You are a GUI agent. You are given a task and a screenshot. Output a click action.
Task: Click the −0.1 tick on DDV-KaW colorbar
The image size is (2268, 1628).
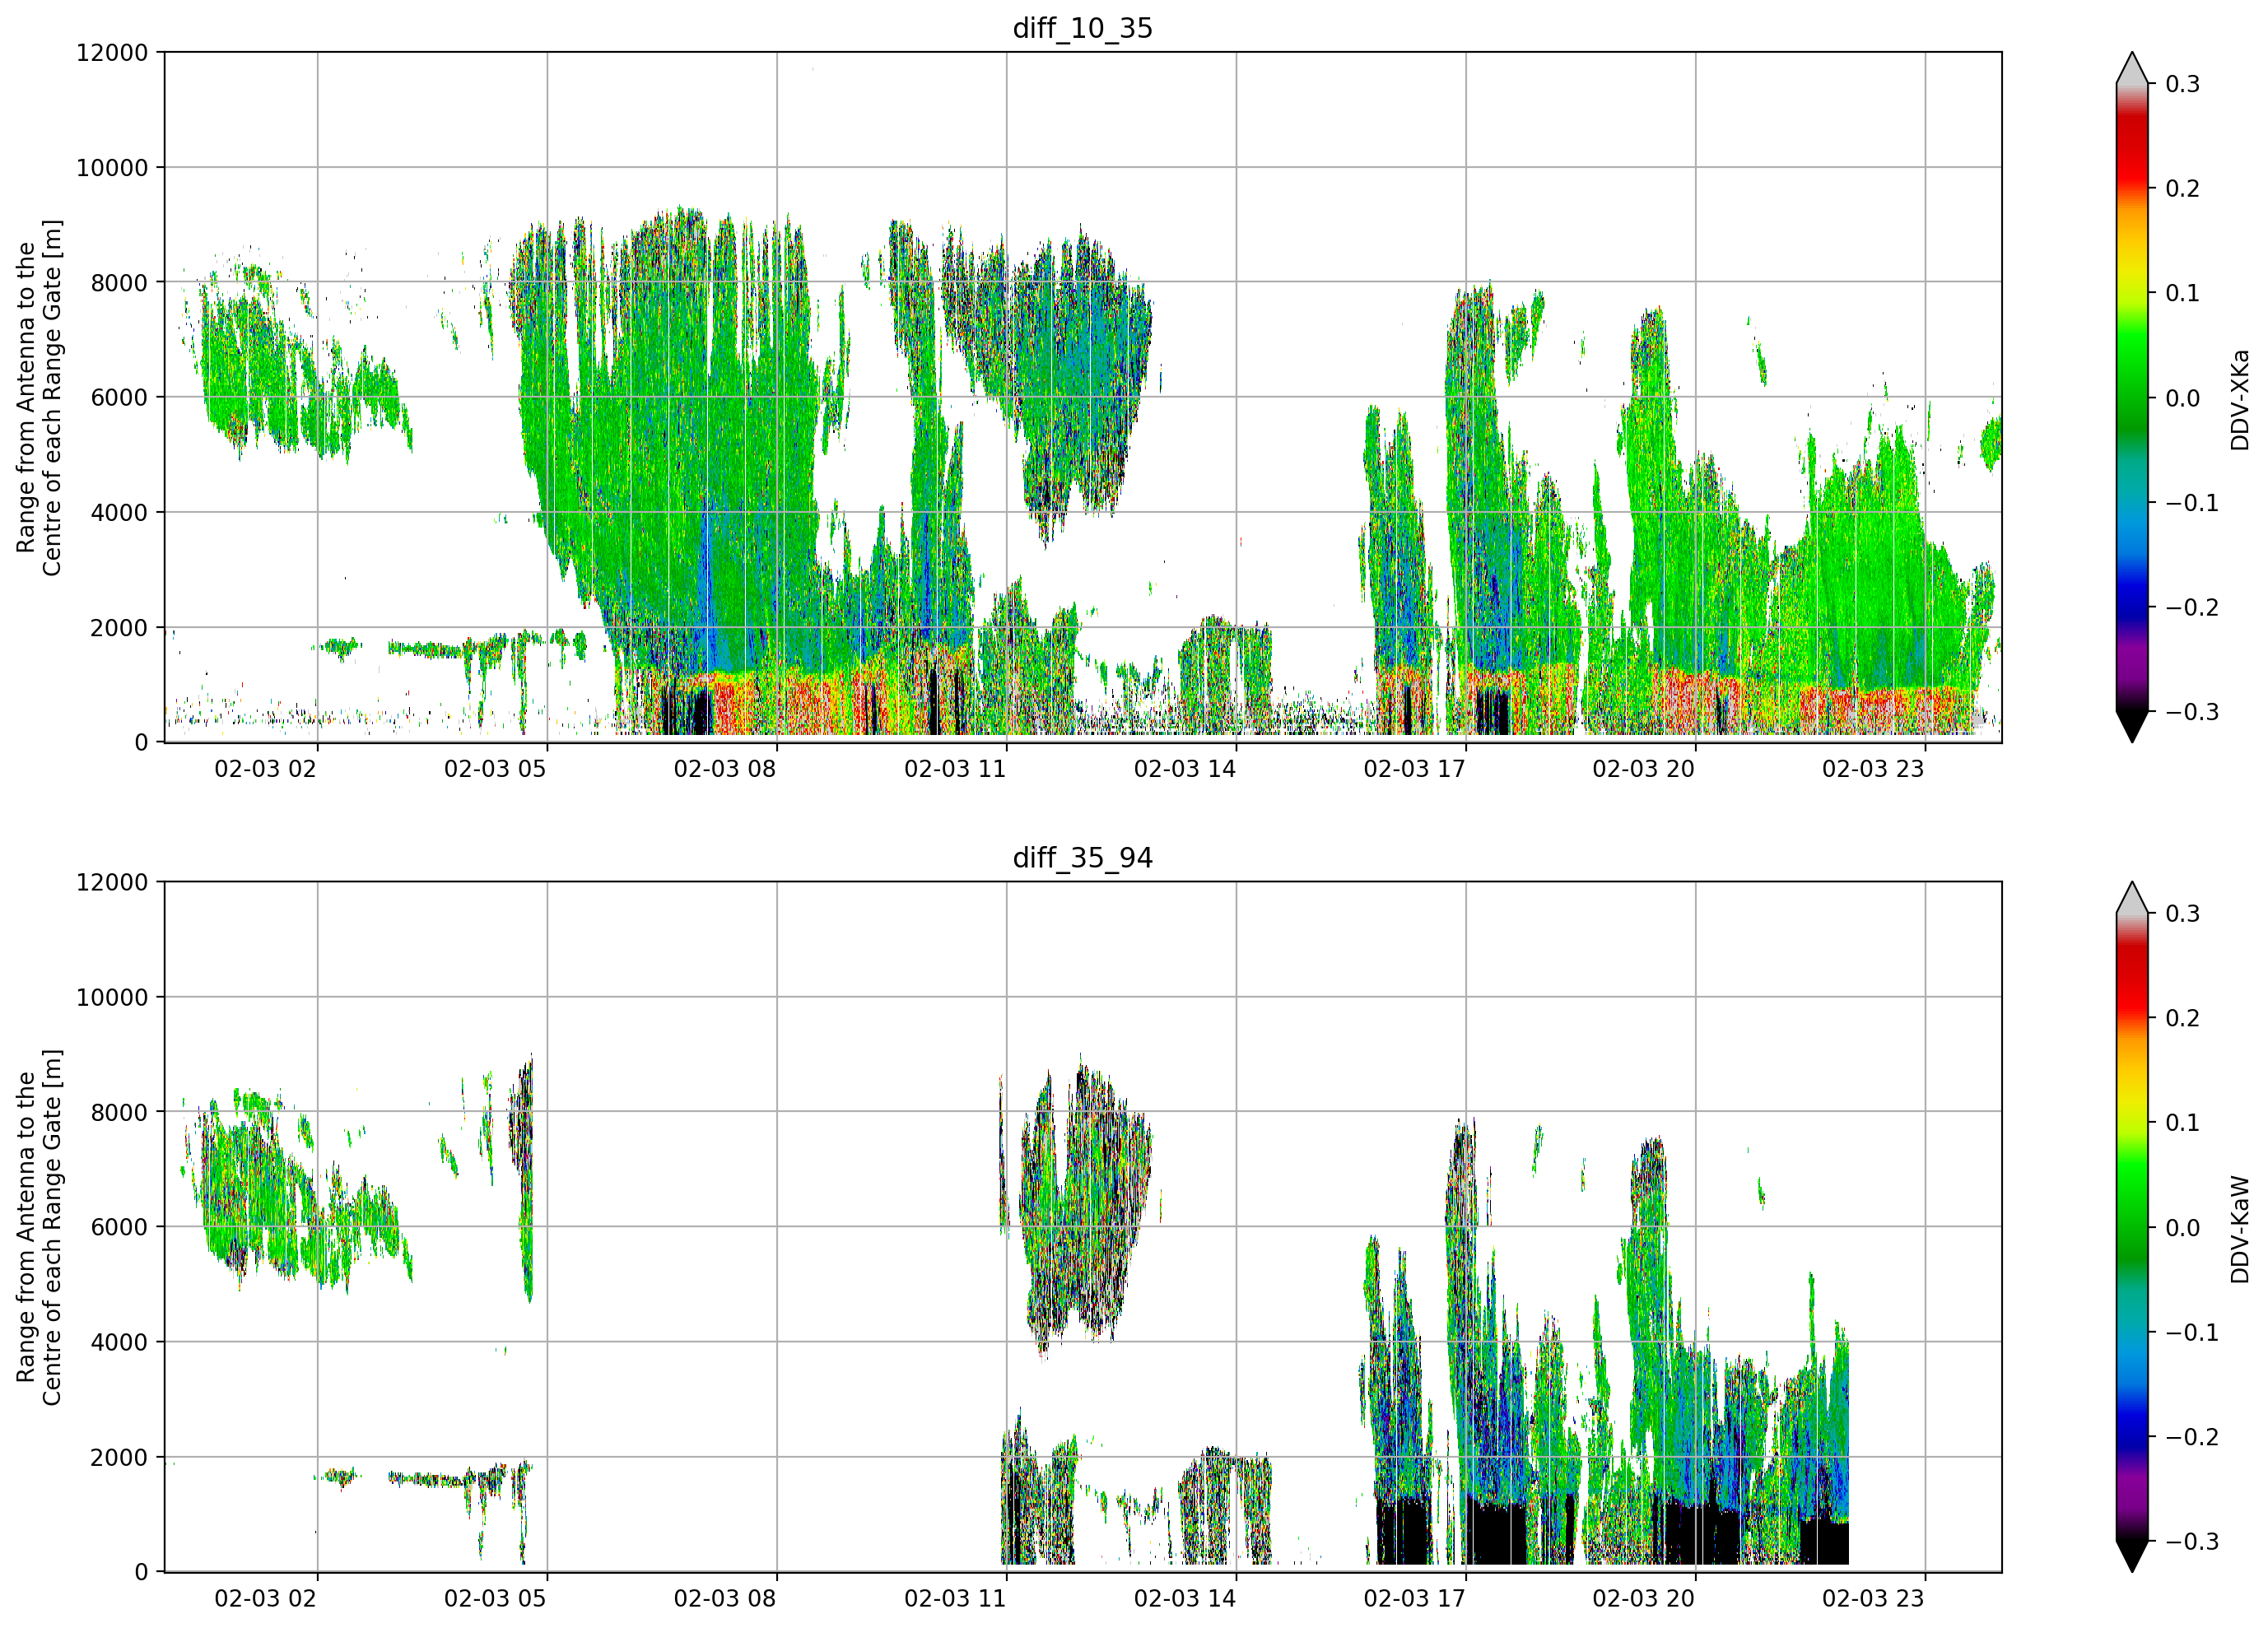click(2192, 1333)
